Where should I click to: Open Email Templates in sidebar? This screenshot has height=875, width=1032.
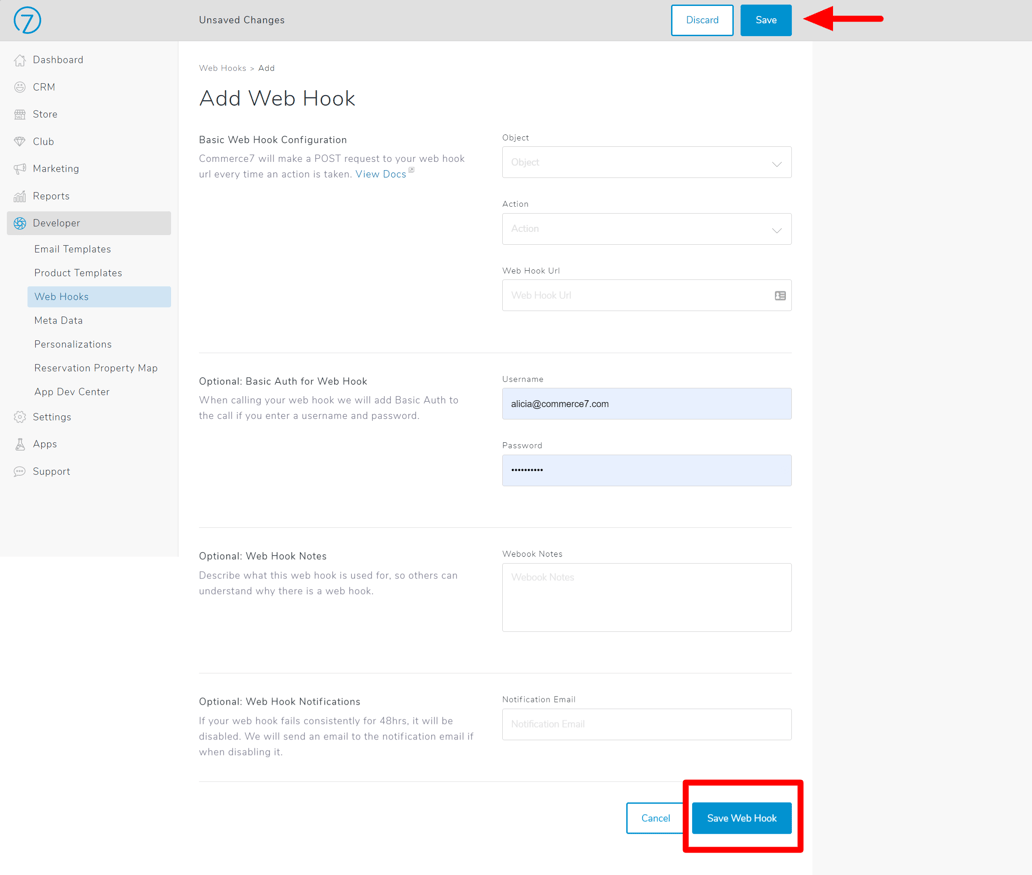coord(72,249)
